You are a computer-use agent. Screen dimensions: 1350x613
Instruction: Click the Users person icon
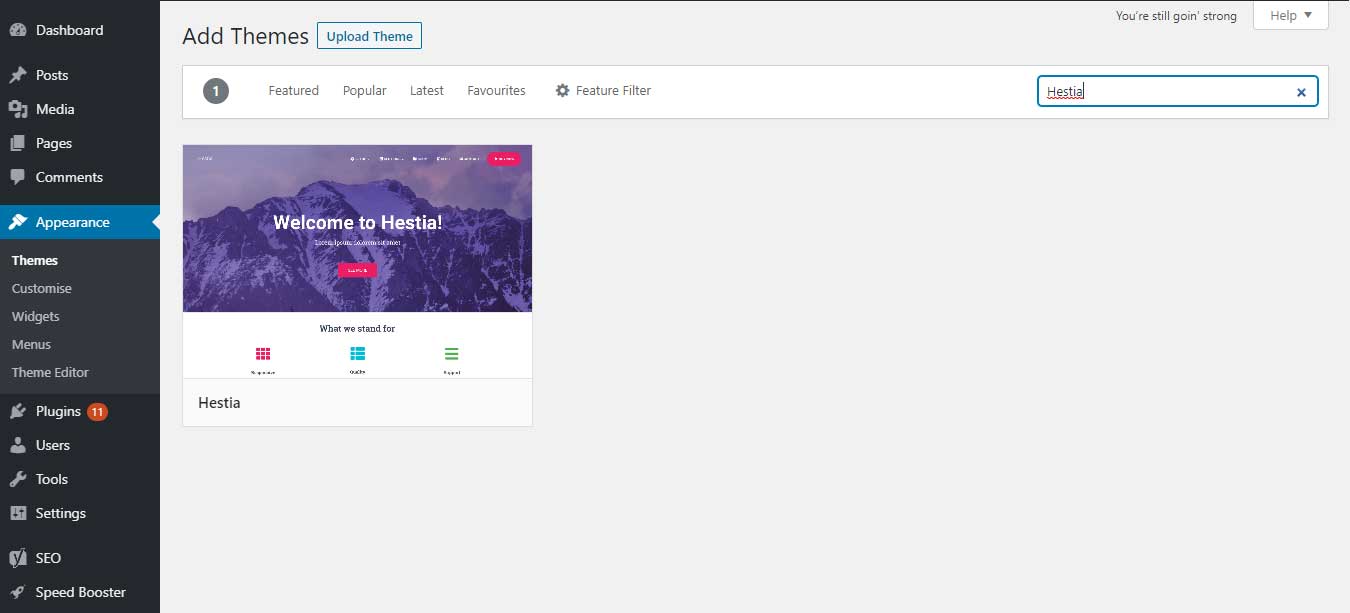coord(18,445)
